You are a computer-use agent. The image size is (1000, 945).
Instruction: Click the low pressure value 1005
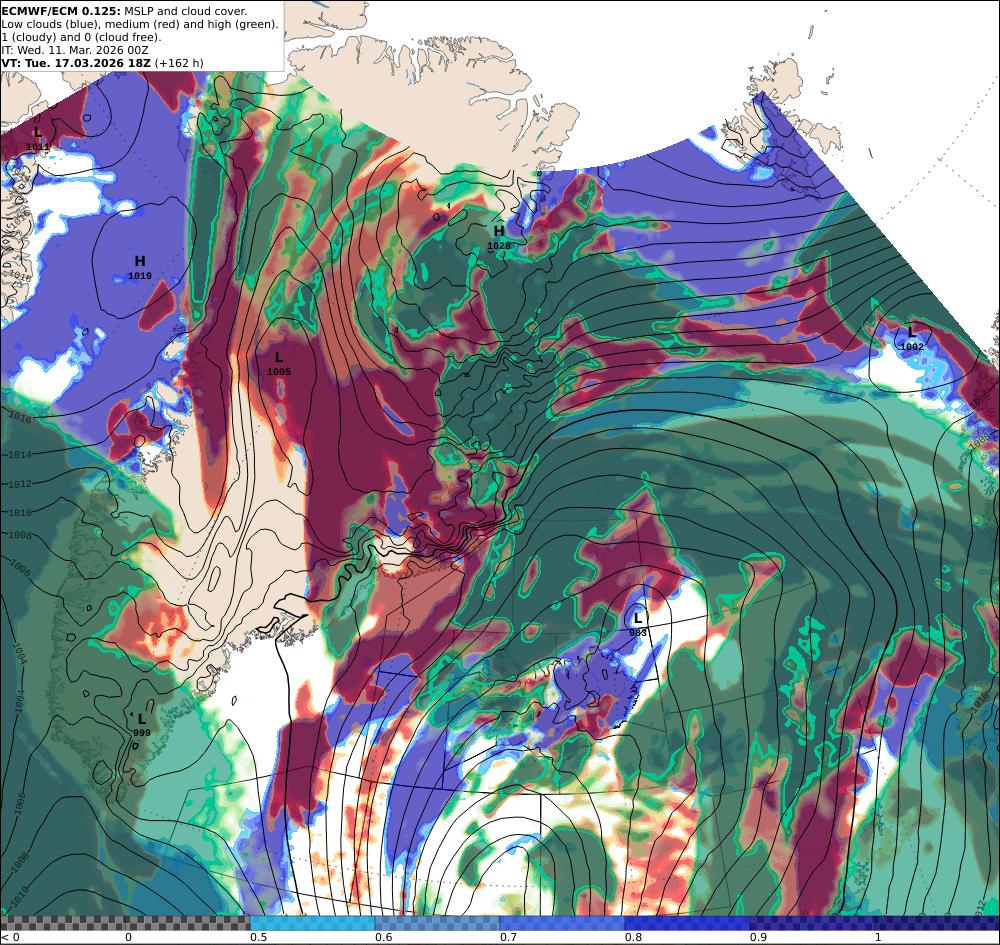[x=279, y=372]
